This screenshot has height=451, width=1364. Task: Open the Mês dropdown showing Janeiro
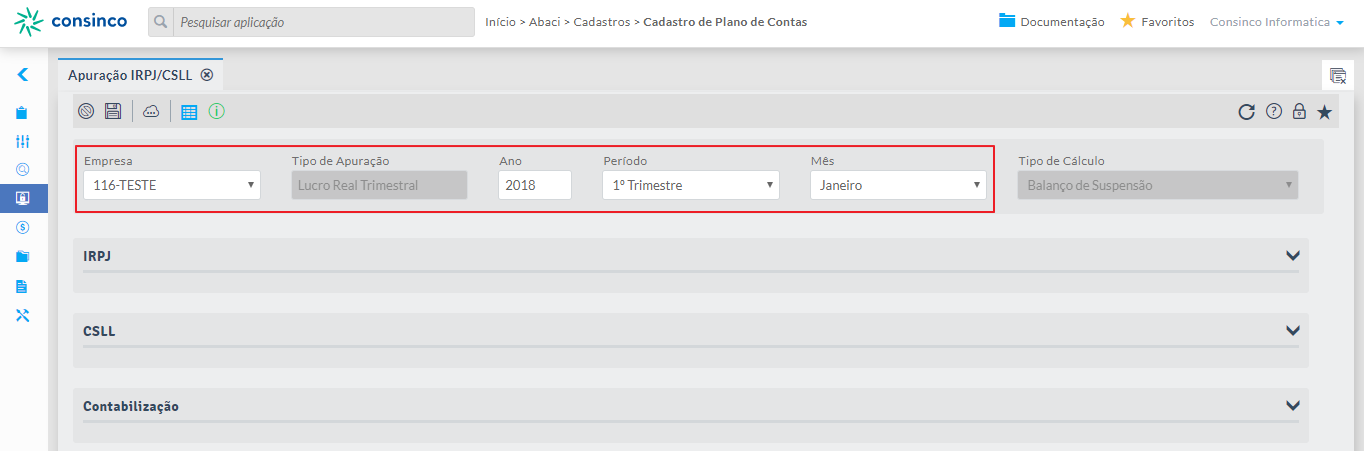click(898, 185)
